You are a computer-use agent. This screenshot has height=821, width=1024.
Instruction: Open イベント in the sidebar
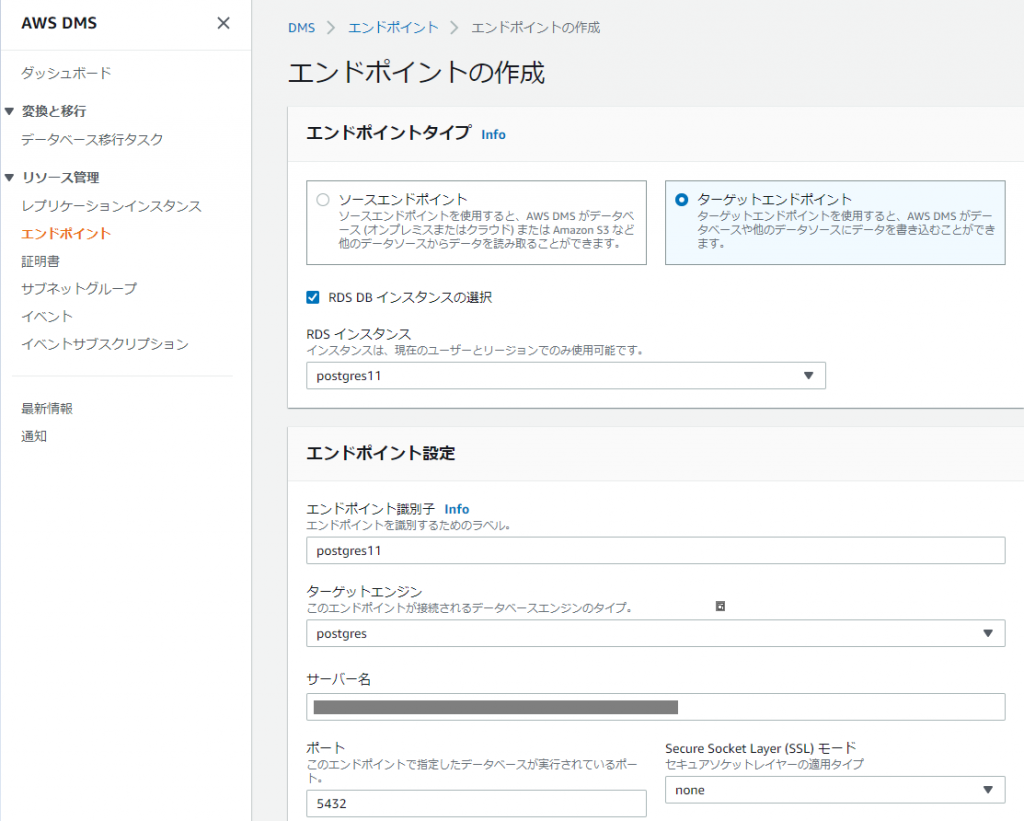[47, 316]
